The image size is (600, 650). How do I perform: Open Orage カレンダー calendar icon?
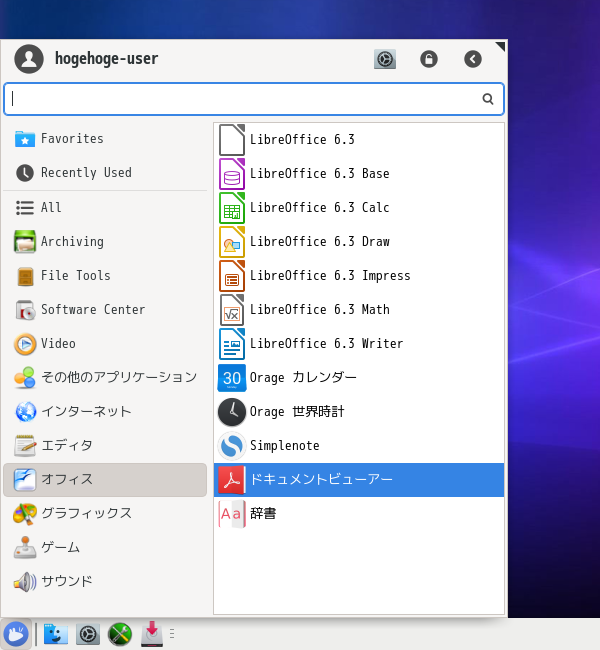click(x=232, y=378)
